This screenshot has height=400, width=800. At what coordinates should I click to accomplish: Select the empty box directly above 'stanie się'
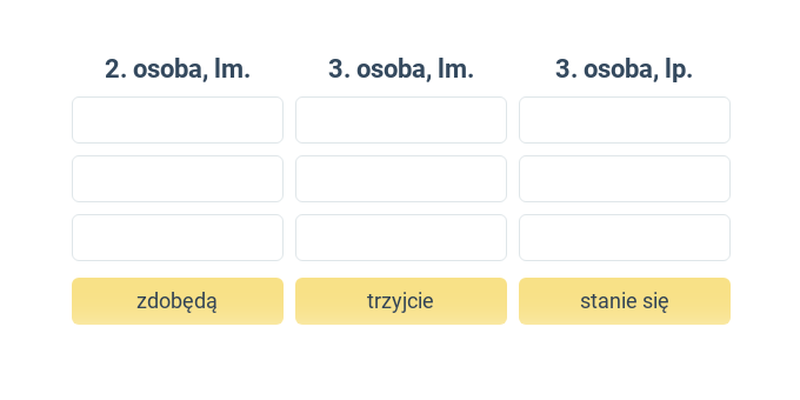[x=624, y=237]
